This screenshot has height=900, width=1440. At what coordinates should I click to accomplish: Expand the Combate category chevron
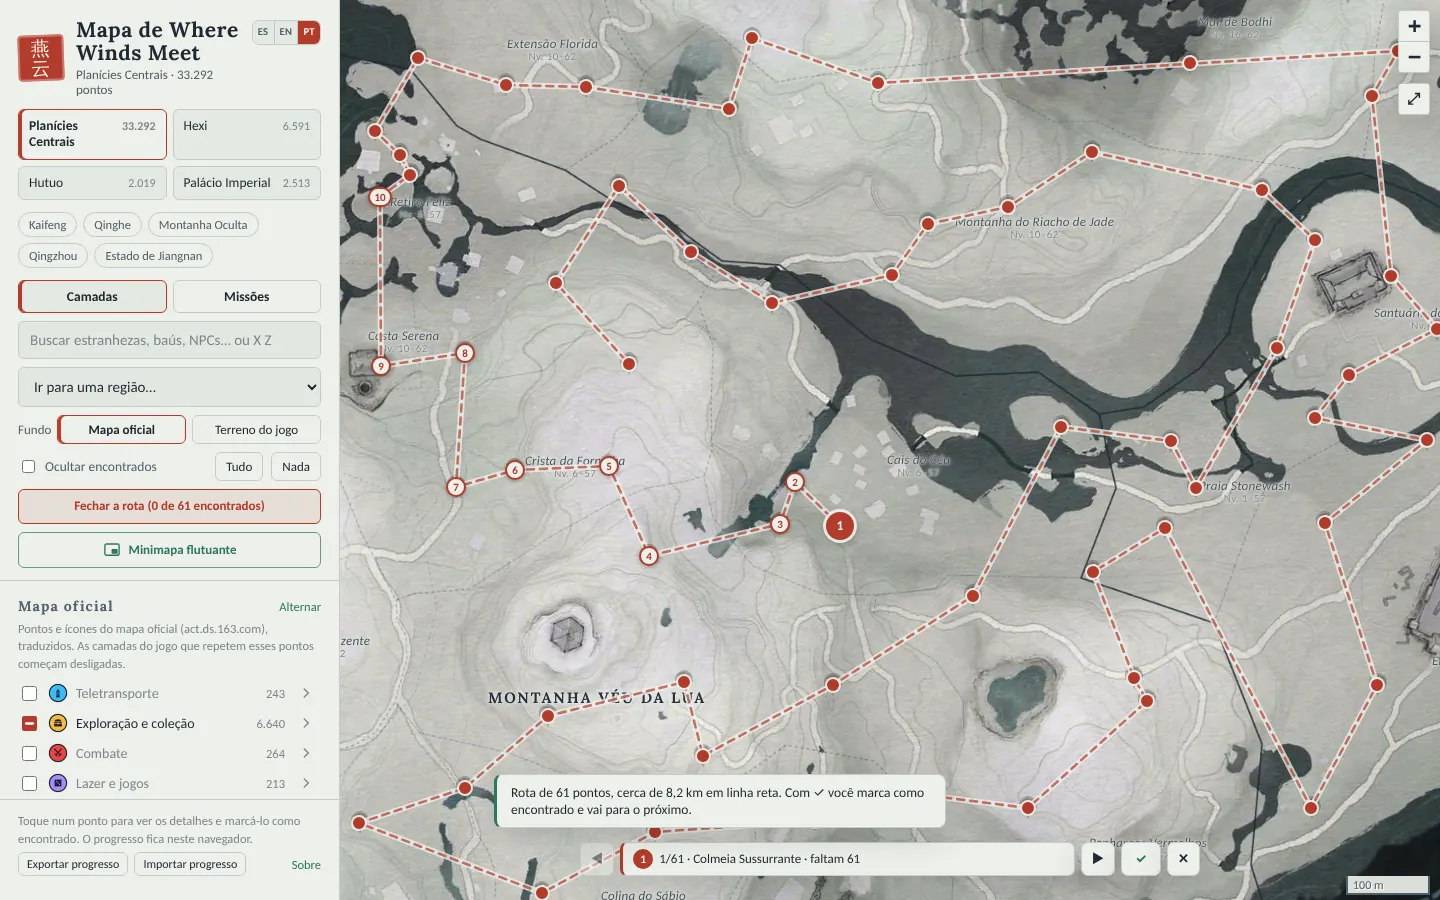click(x=306, y=753)
